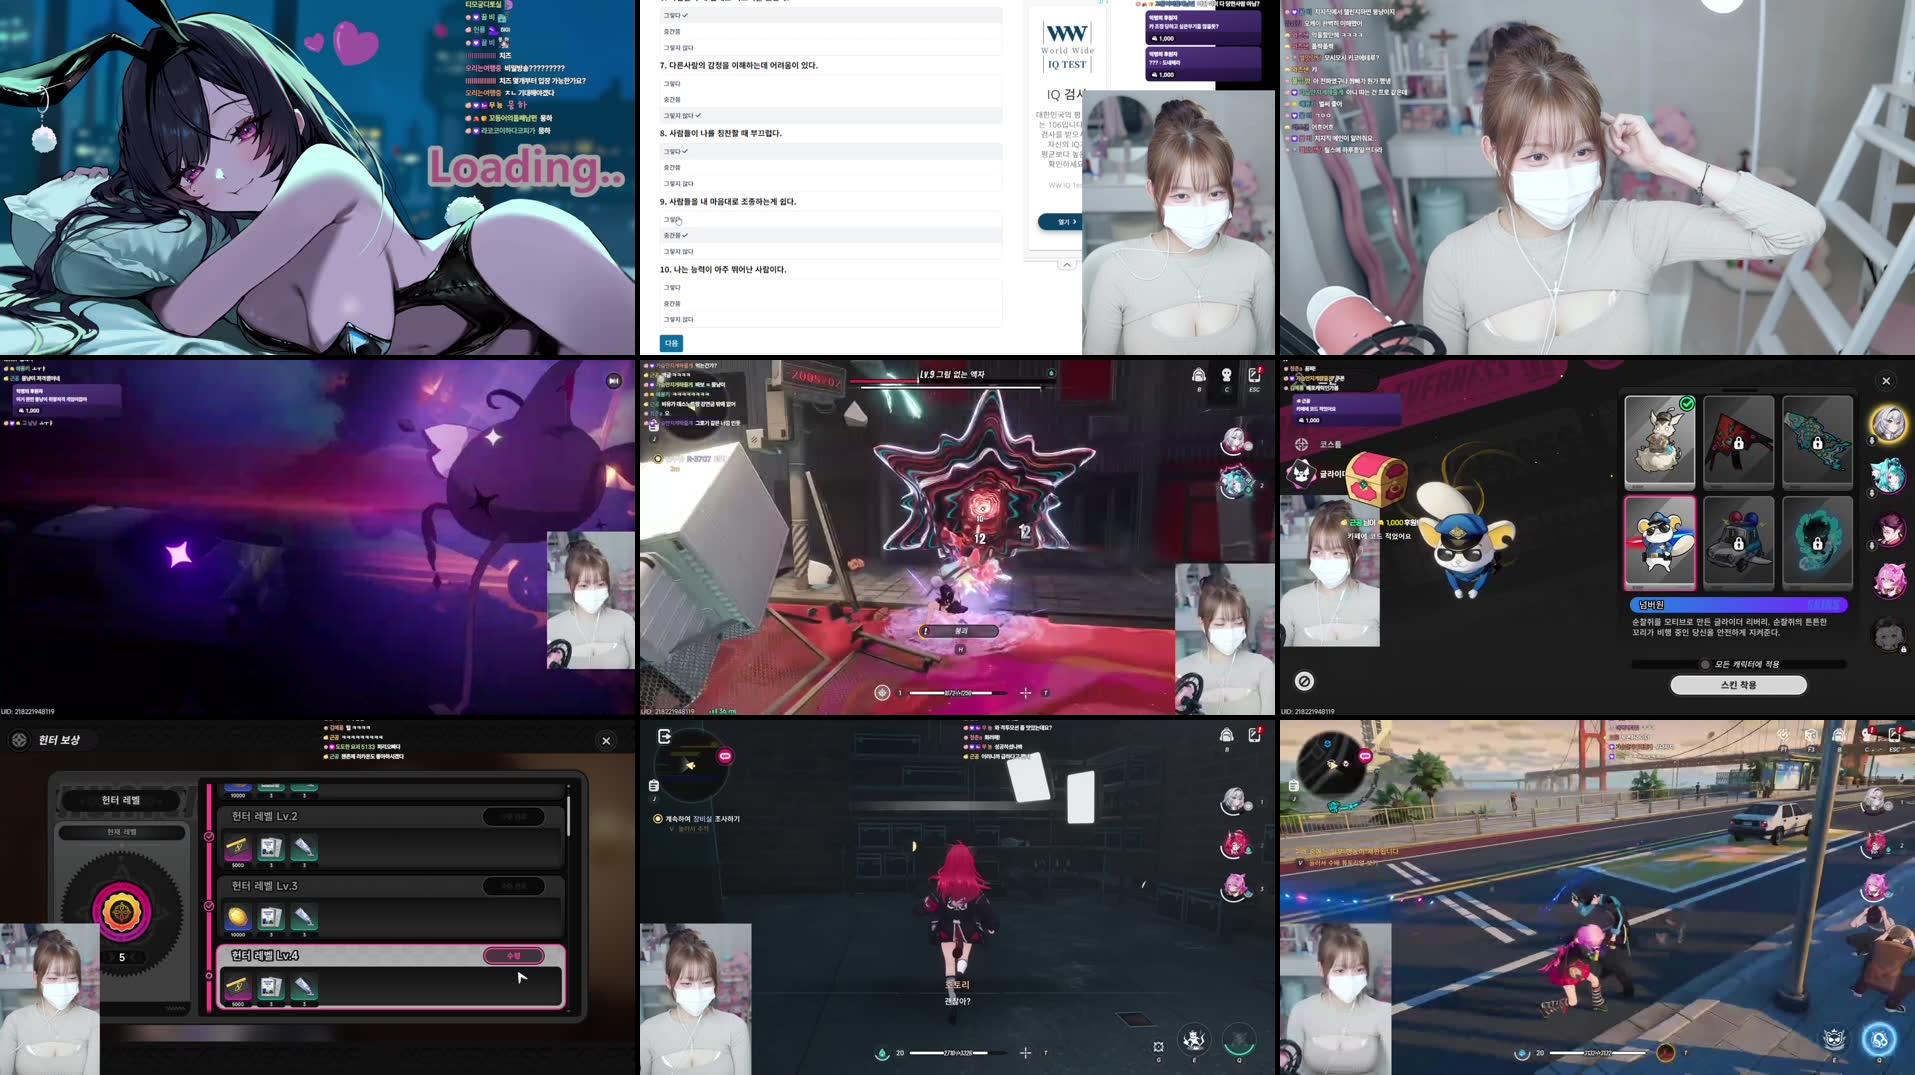Click the health bar in warehouse scene
Screen dimensions: 1915x1075
click(x=958, y=1052)
